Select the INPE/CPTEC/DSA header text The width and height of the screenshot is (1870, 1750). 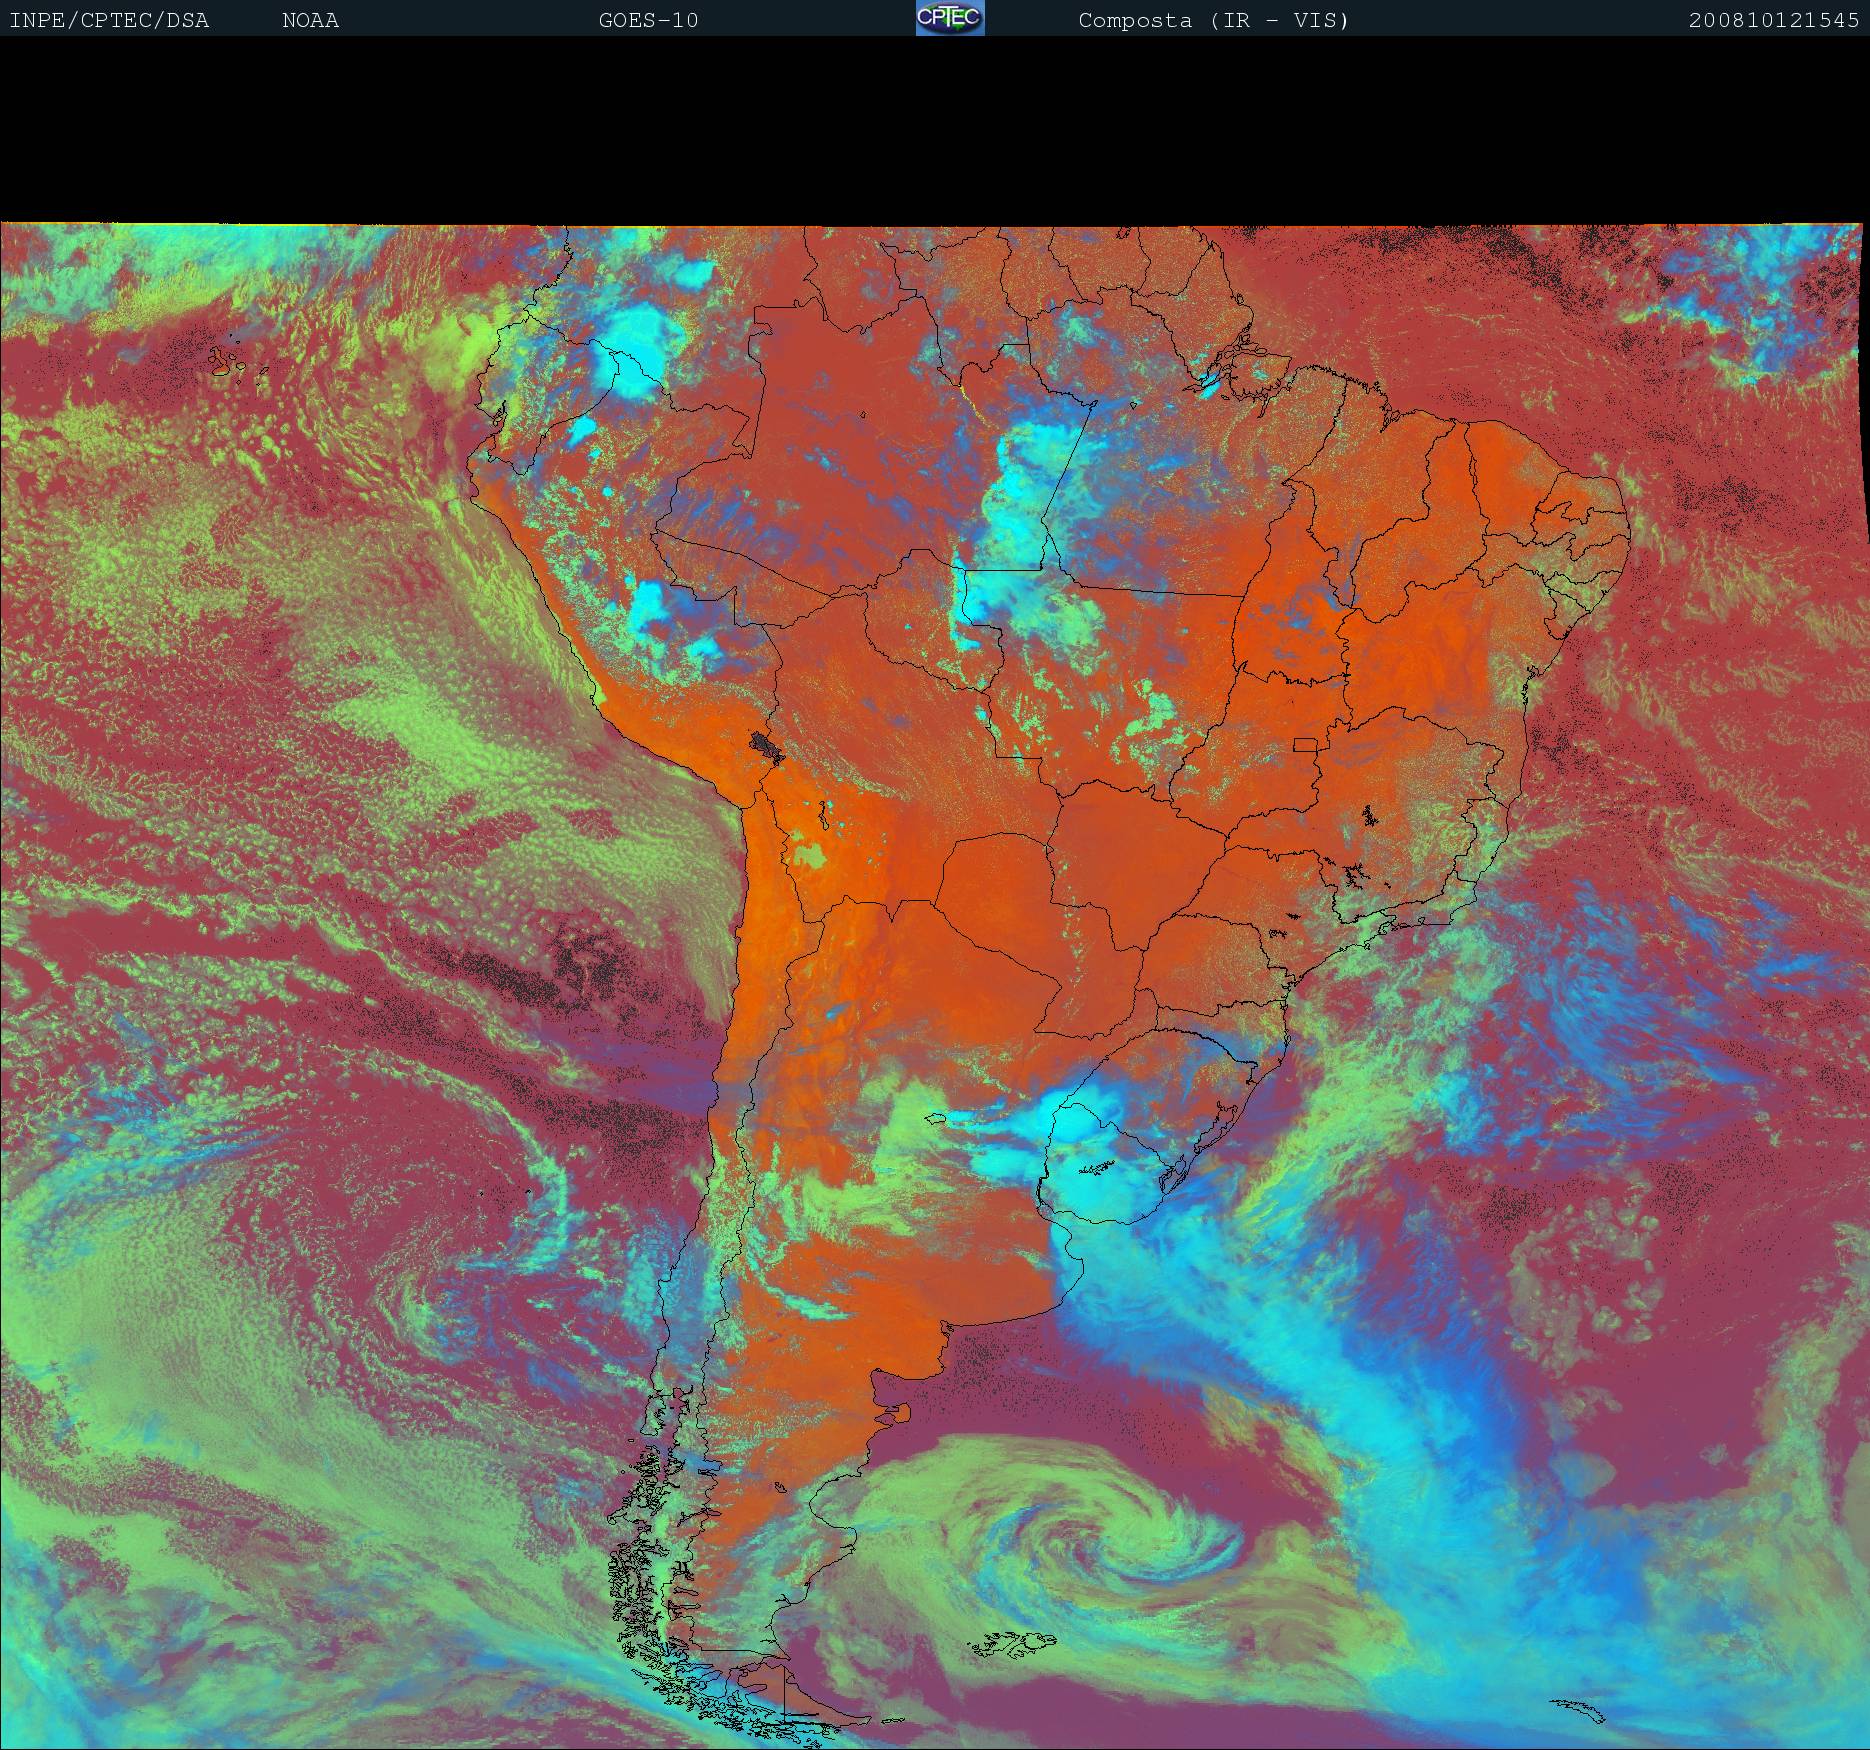click(x=109, y=20)
